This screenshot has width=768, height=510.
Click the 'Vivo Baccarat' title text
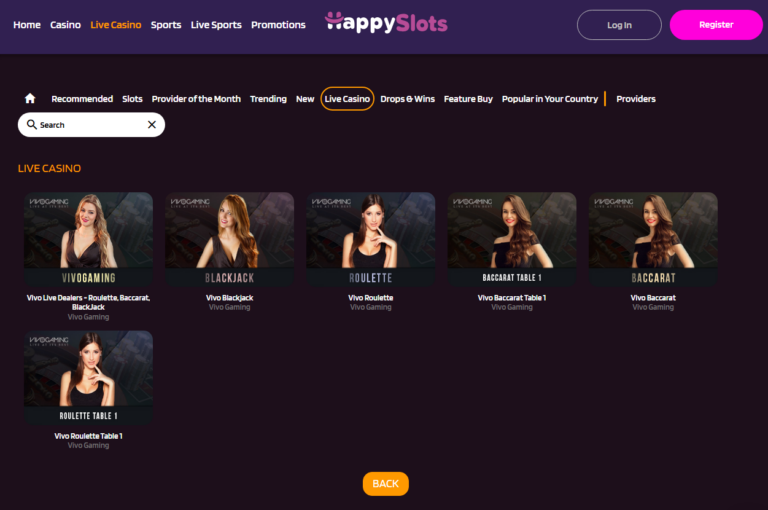(653, 297)
